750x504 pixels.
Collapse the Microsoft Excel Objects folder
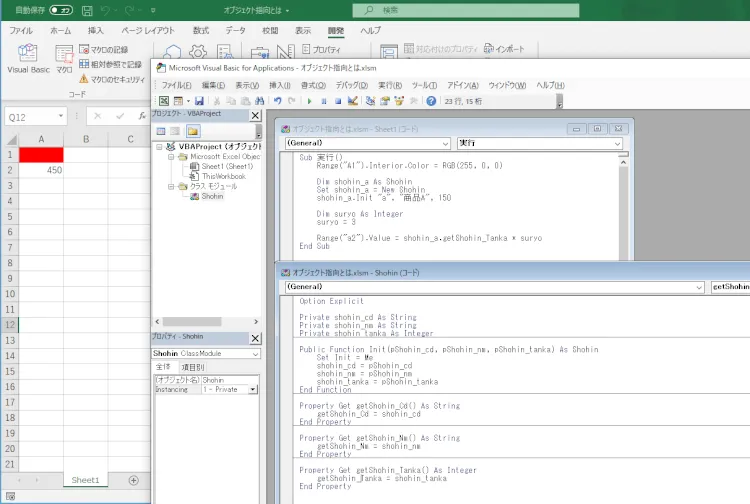point(171,156)
